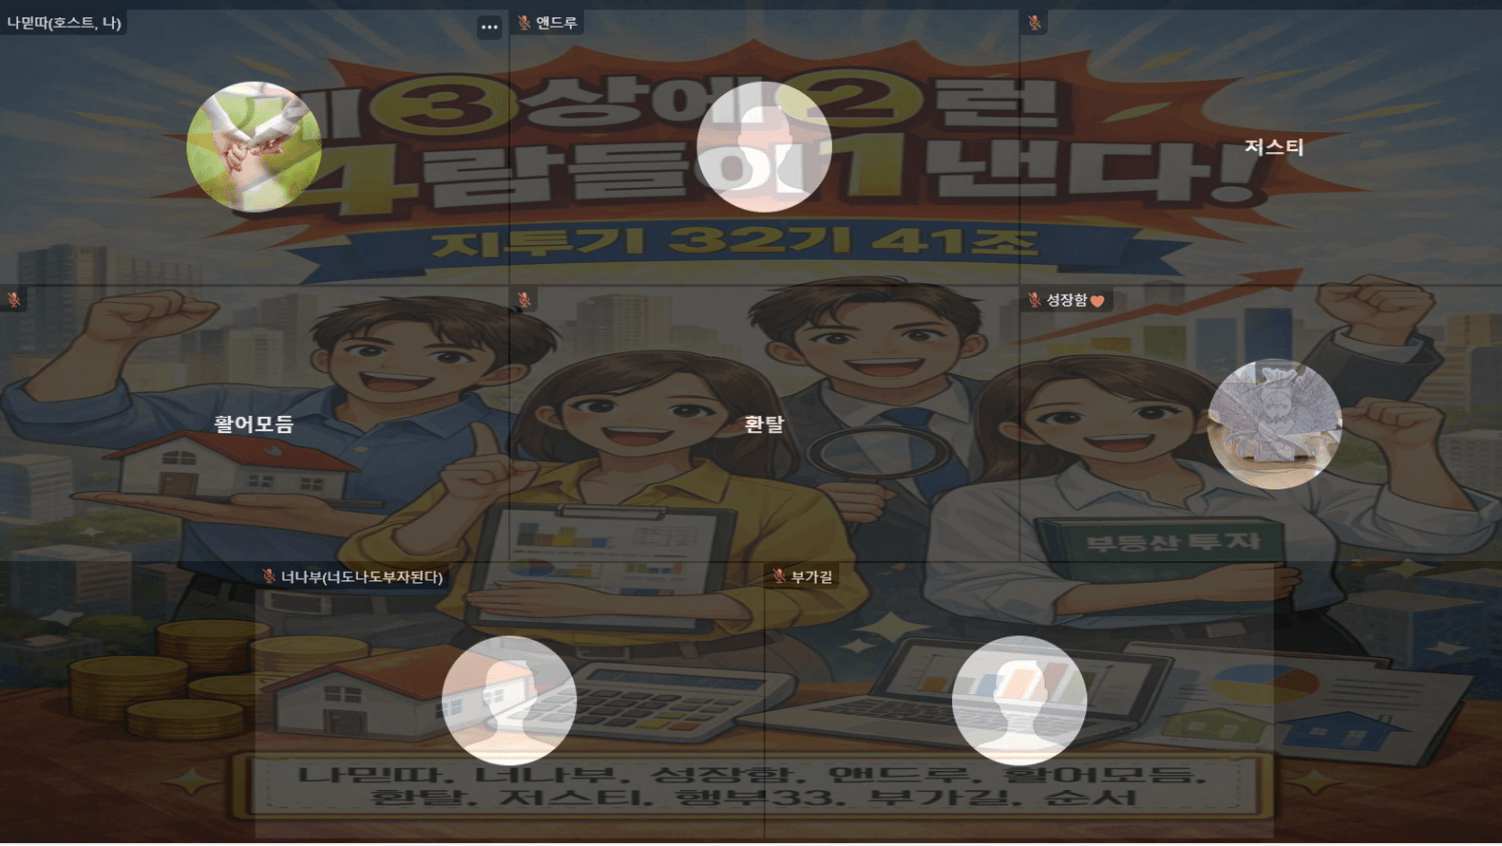The image size is (1502, 846).
Task: Select the 저스티 participant name
Action: (1274, 147)
